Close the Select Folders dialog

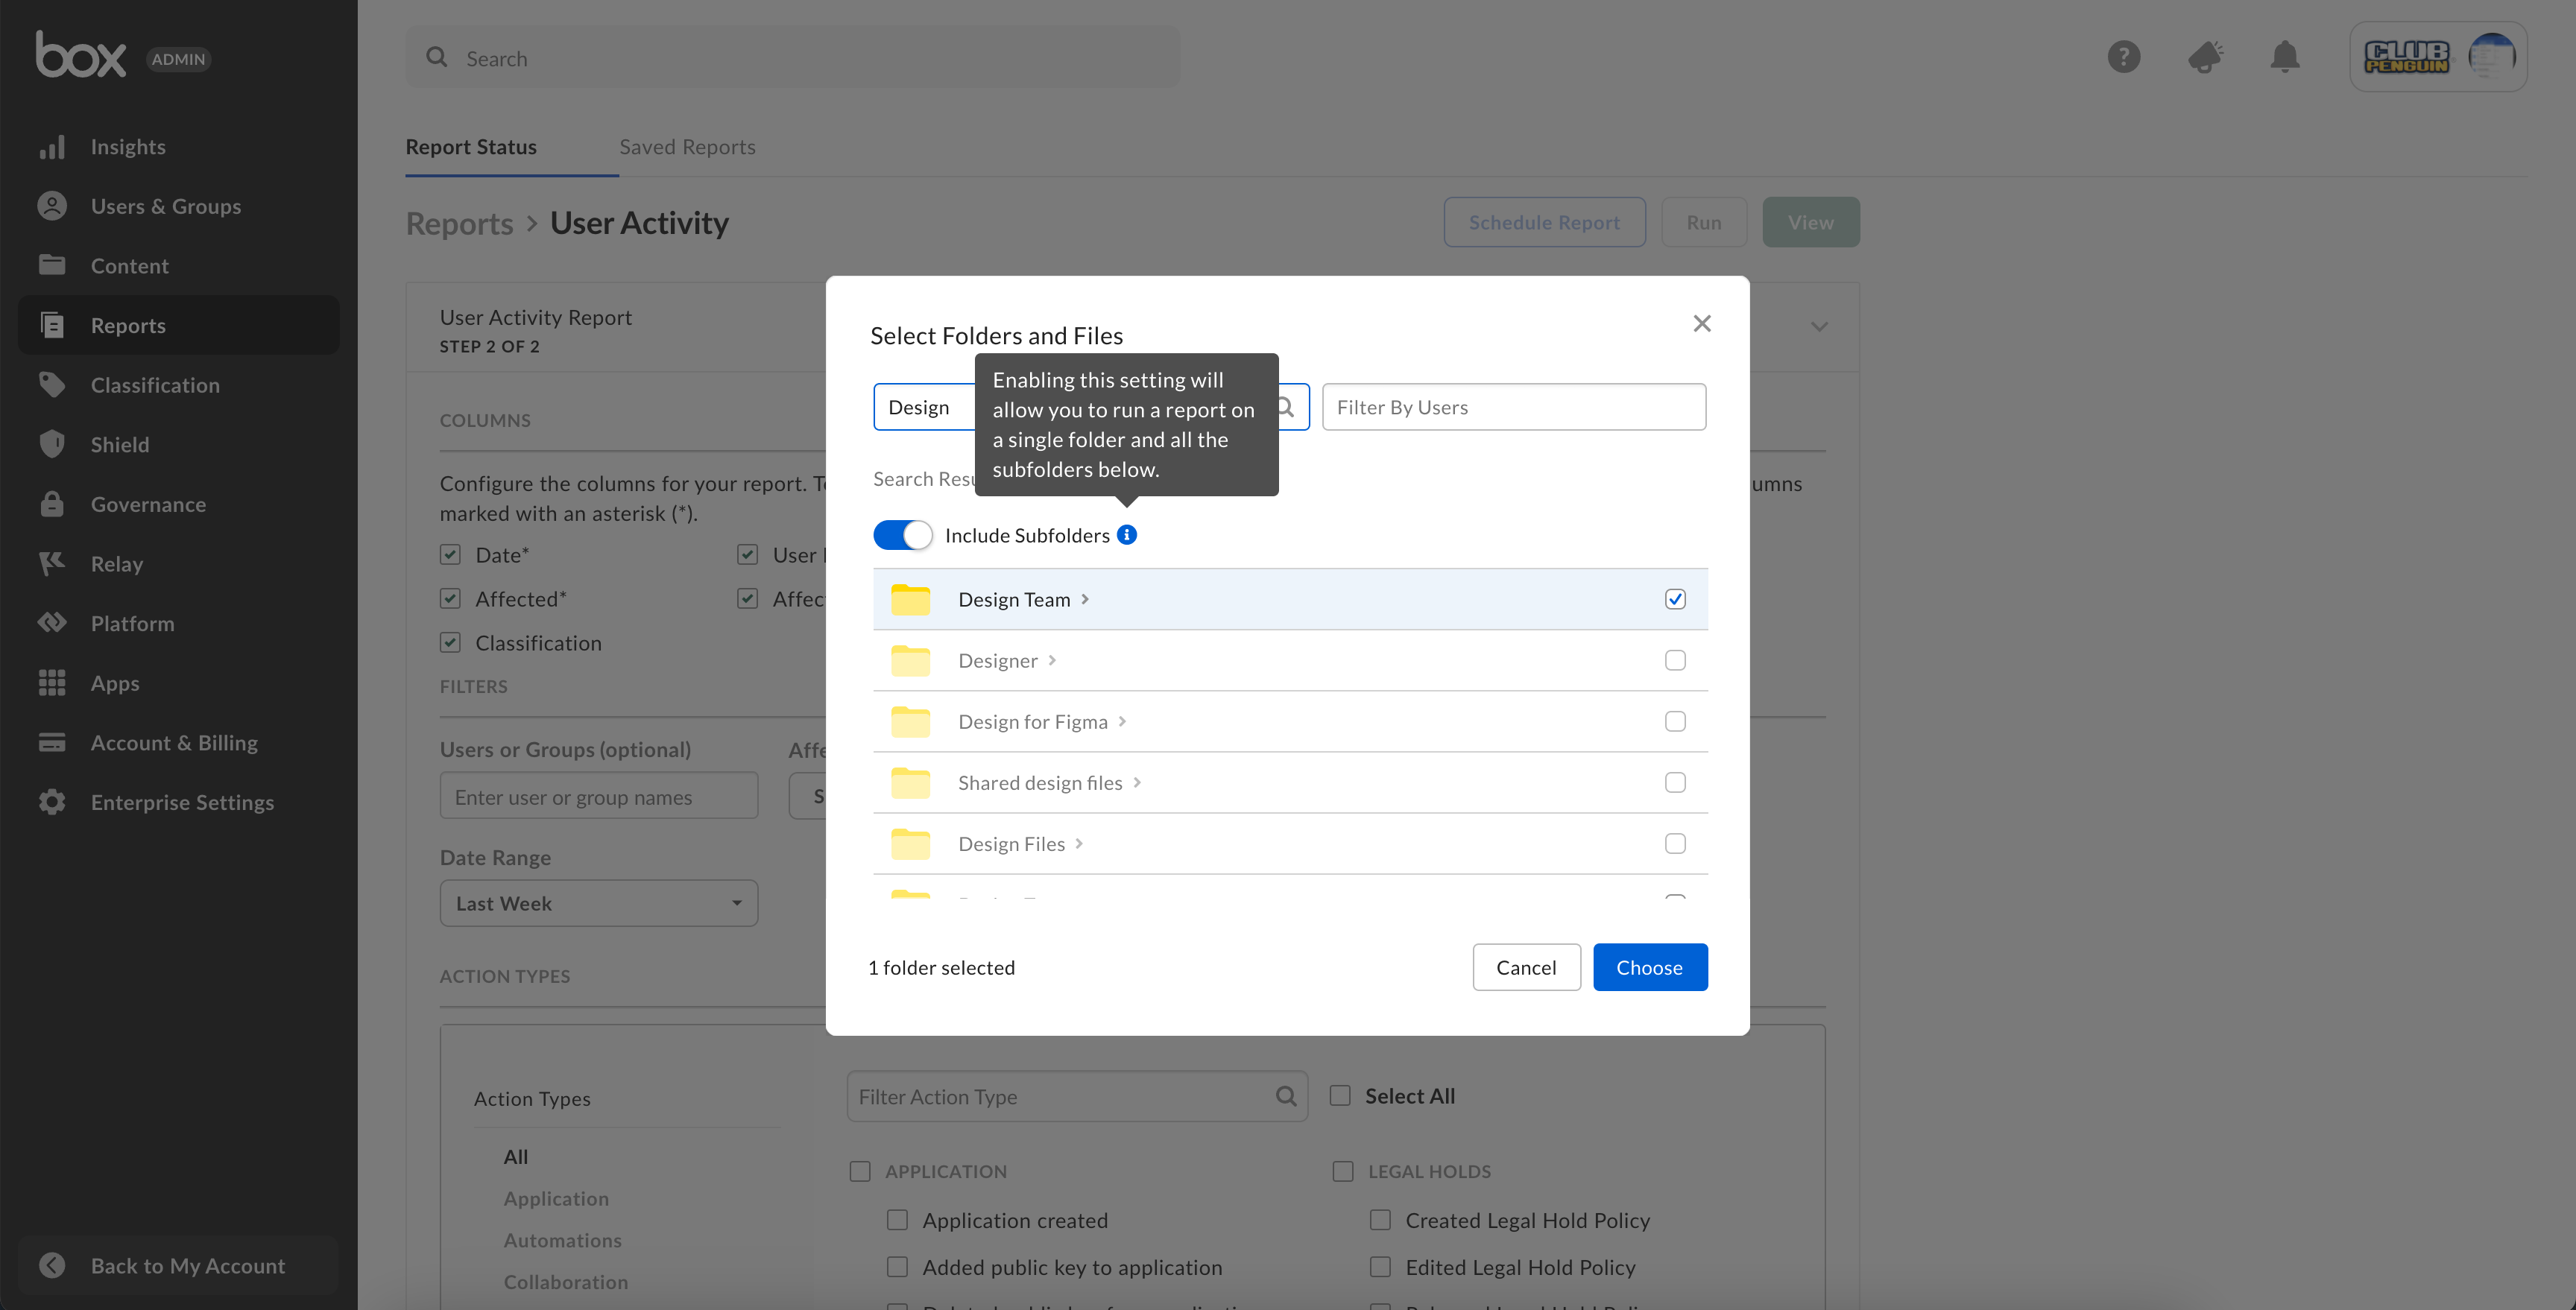click(x=1701, y=323)
